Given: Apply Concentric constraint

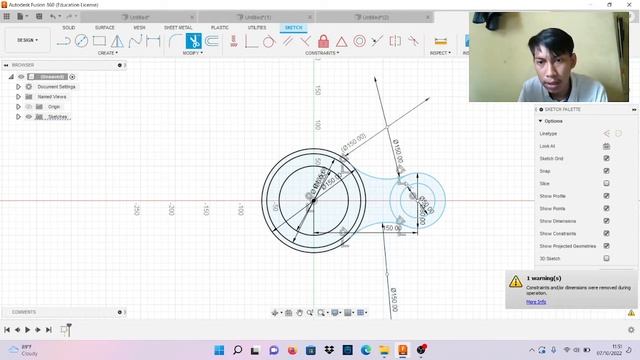Looking at the screenshot, I should (359, 41).
